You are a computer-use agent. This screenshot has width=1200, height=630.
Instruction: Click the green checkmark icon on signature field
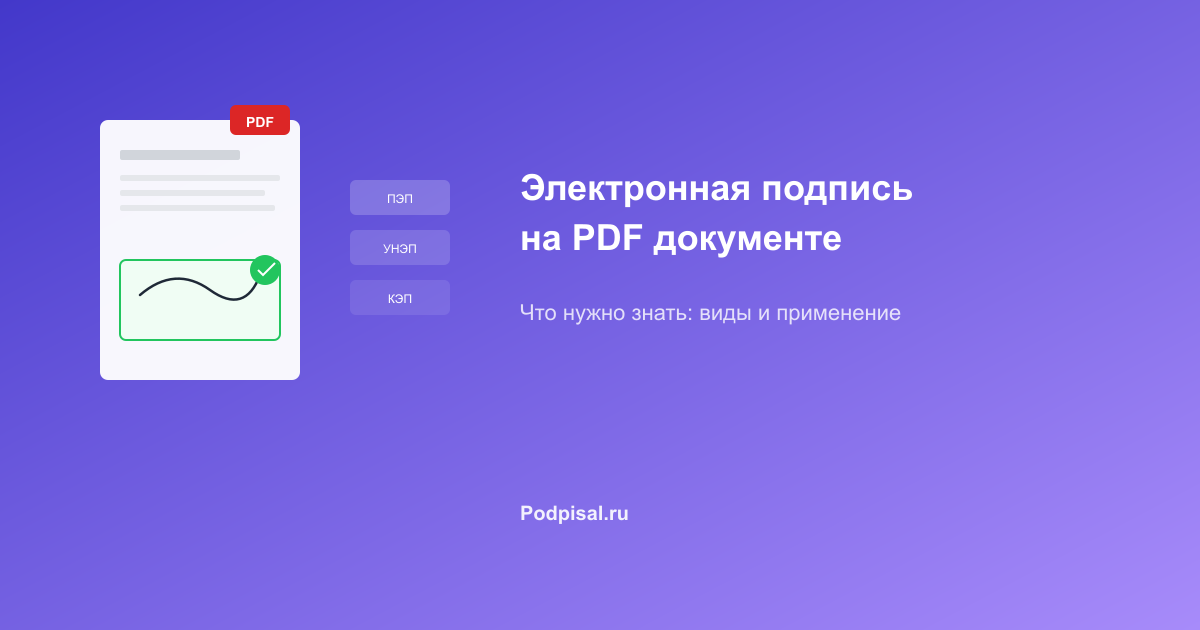click(265, 270)
